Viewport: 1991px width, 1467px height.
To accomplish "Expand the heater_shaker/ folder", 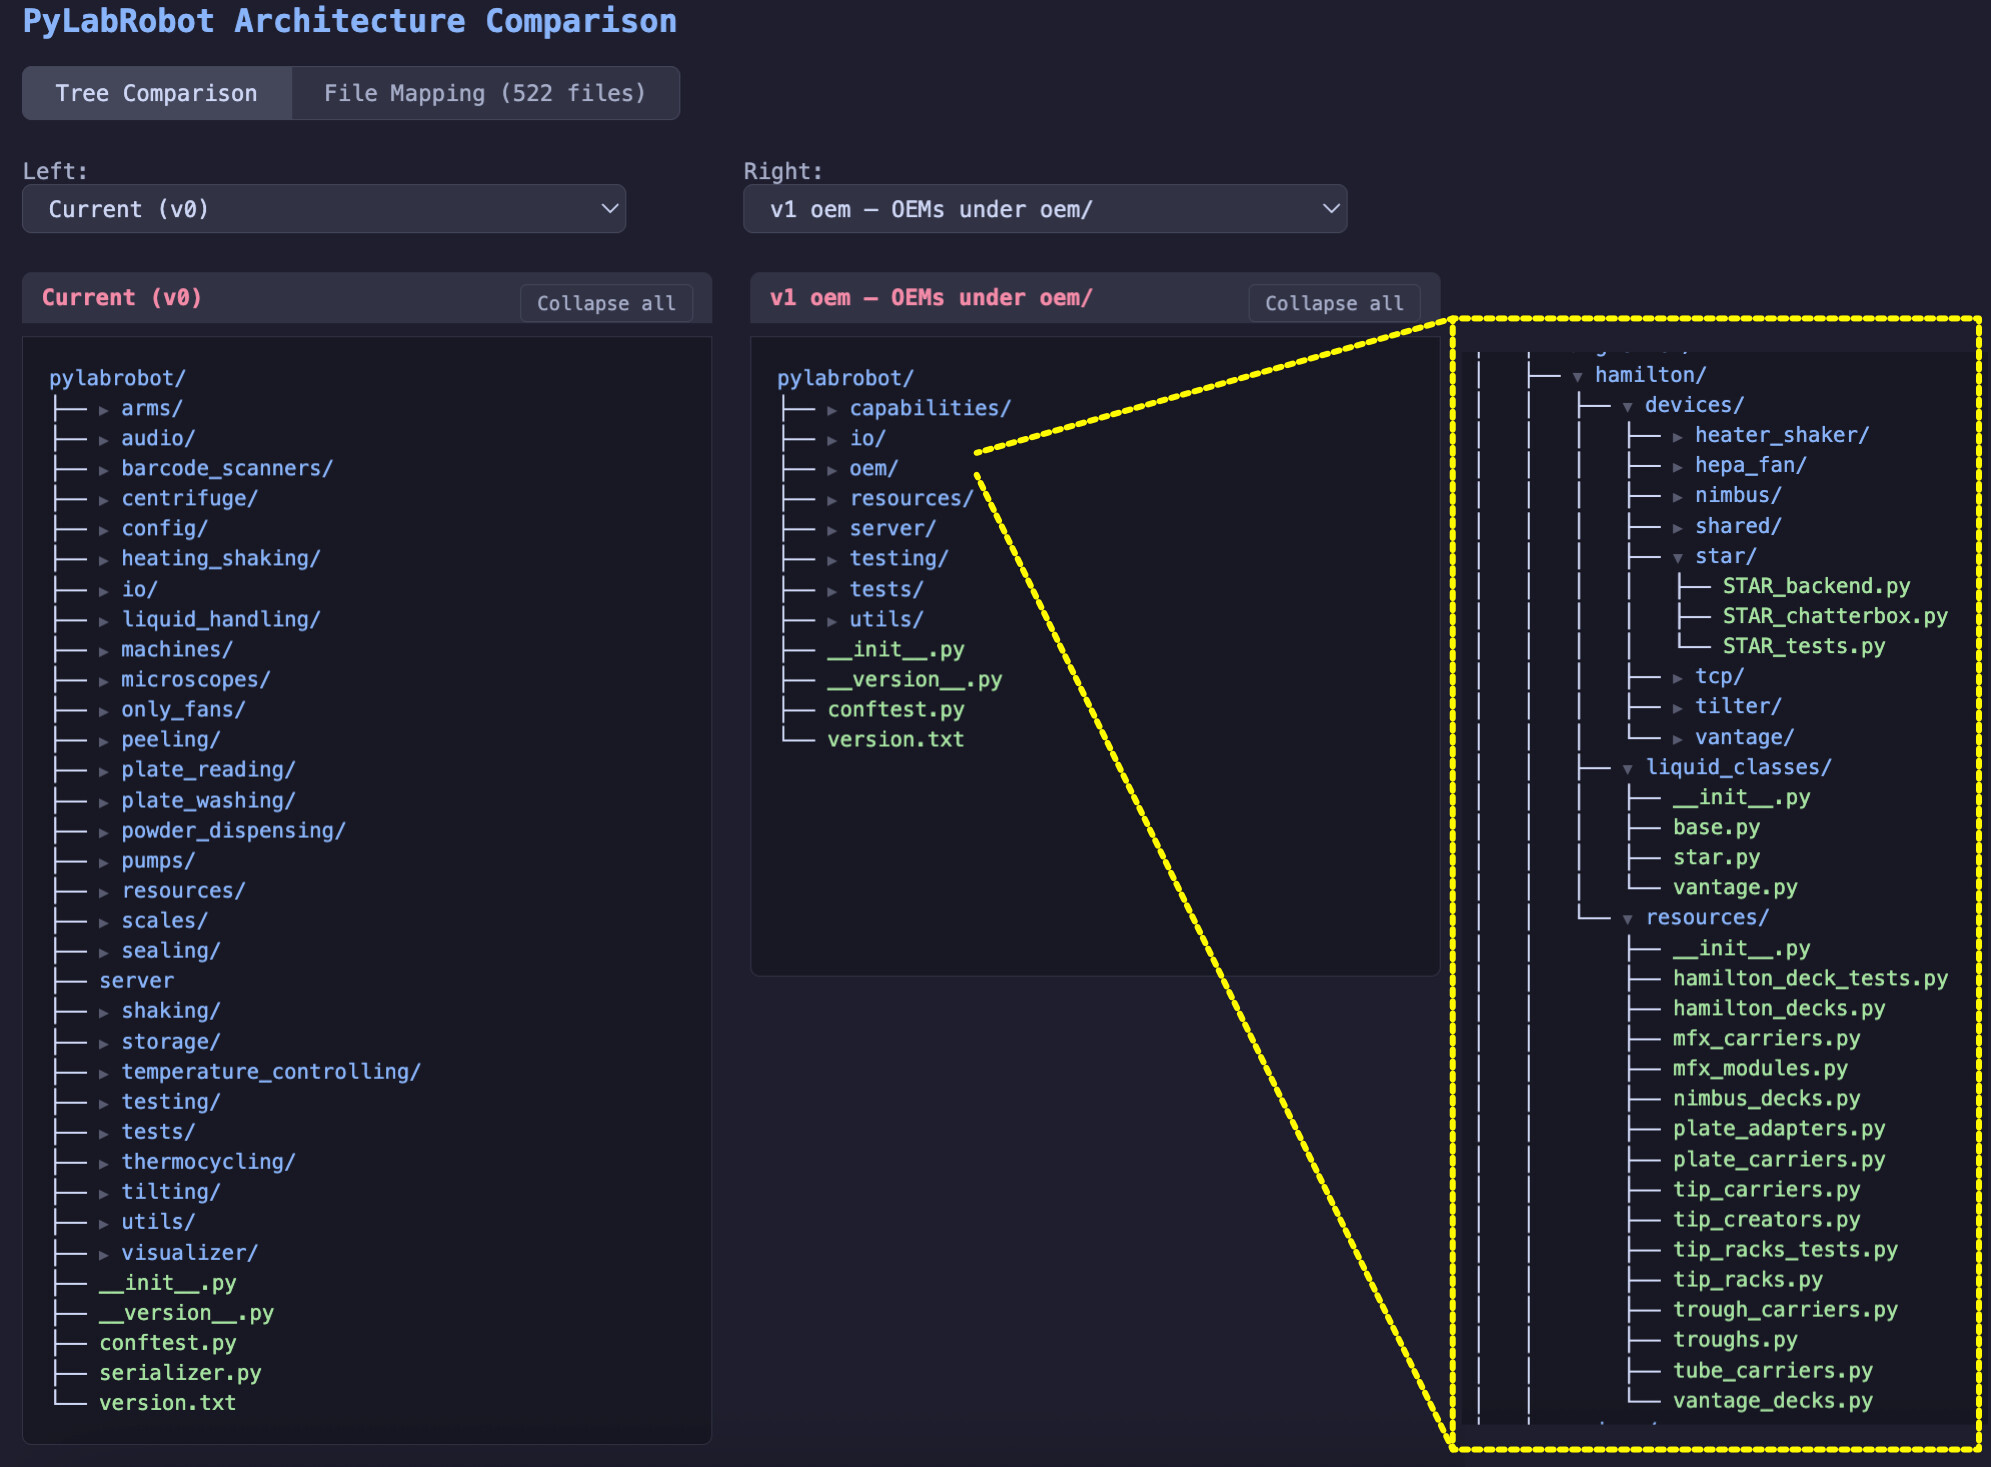I will (x=1678, y=437).
